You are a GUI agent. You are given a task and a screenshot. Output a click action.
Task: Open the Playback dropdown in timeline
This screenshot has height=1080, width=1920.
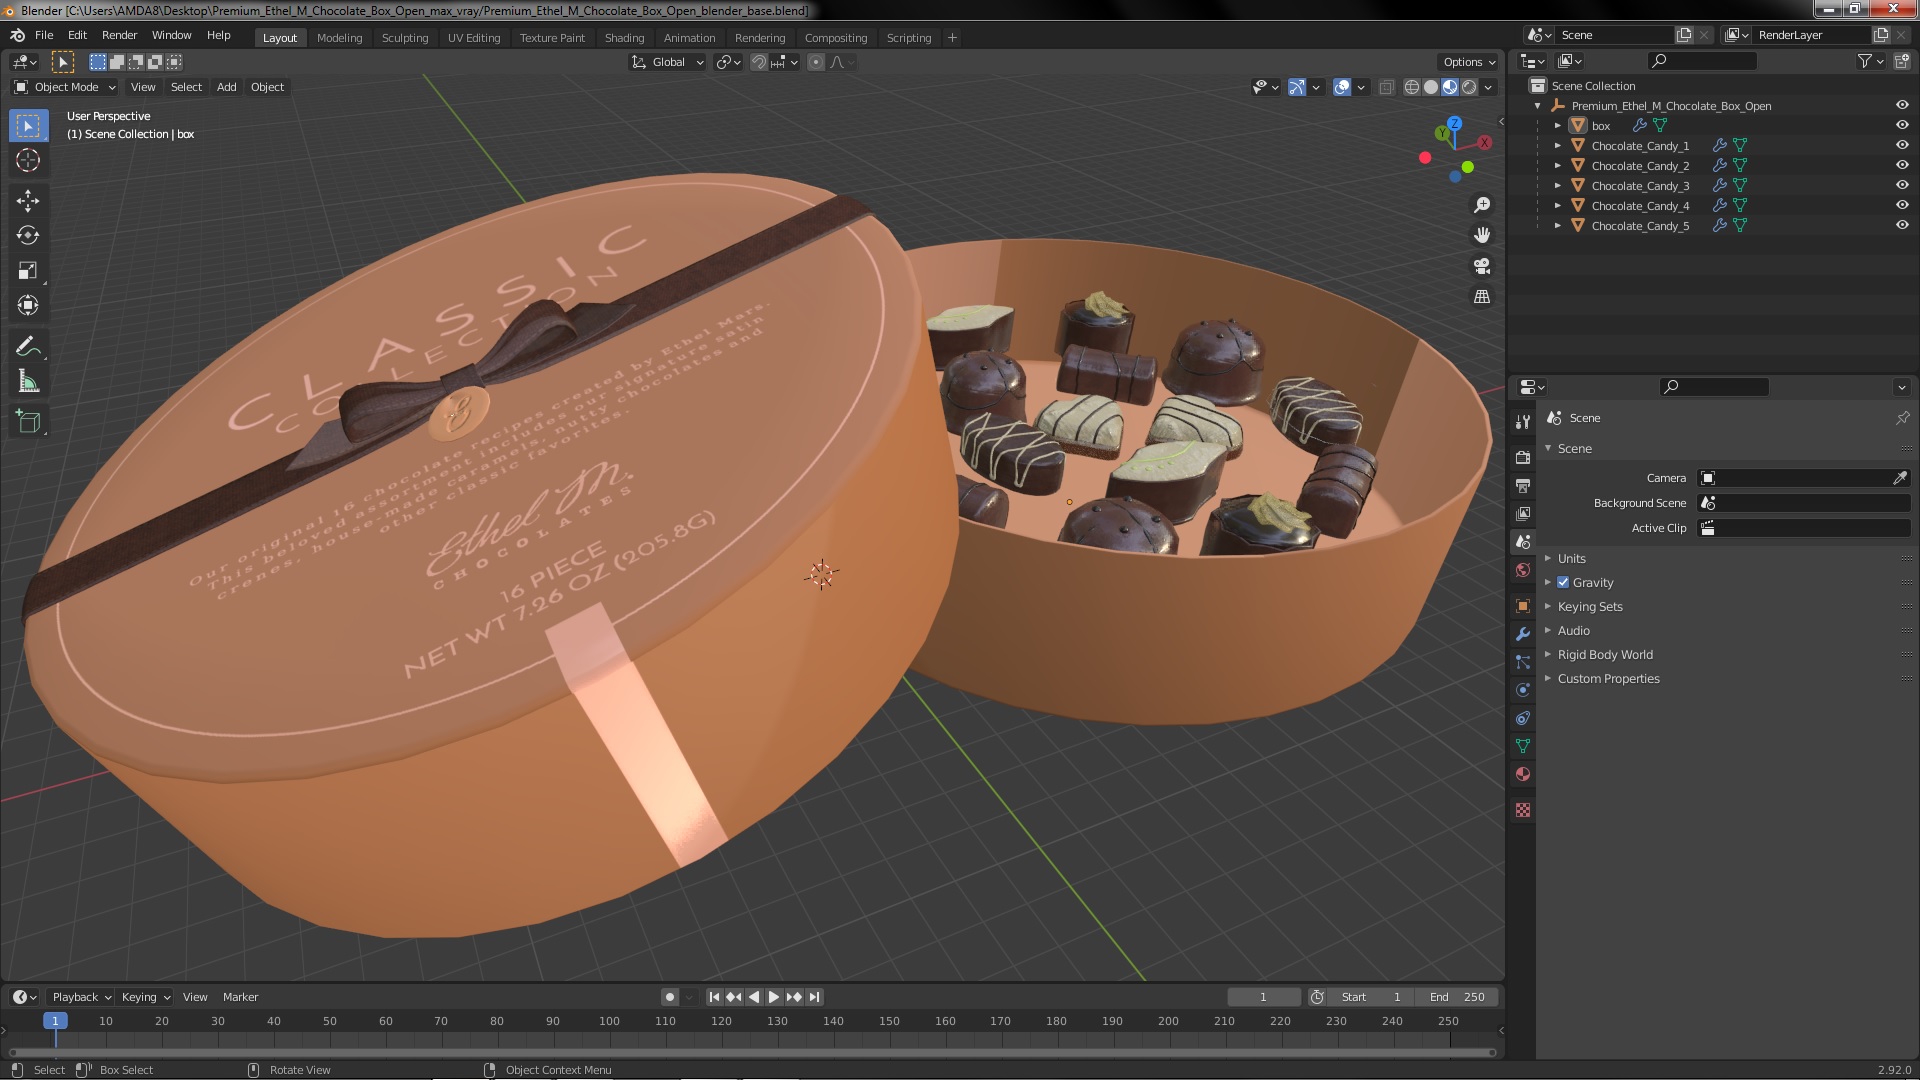pos(81,997)
